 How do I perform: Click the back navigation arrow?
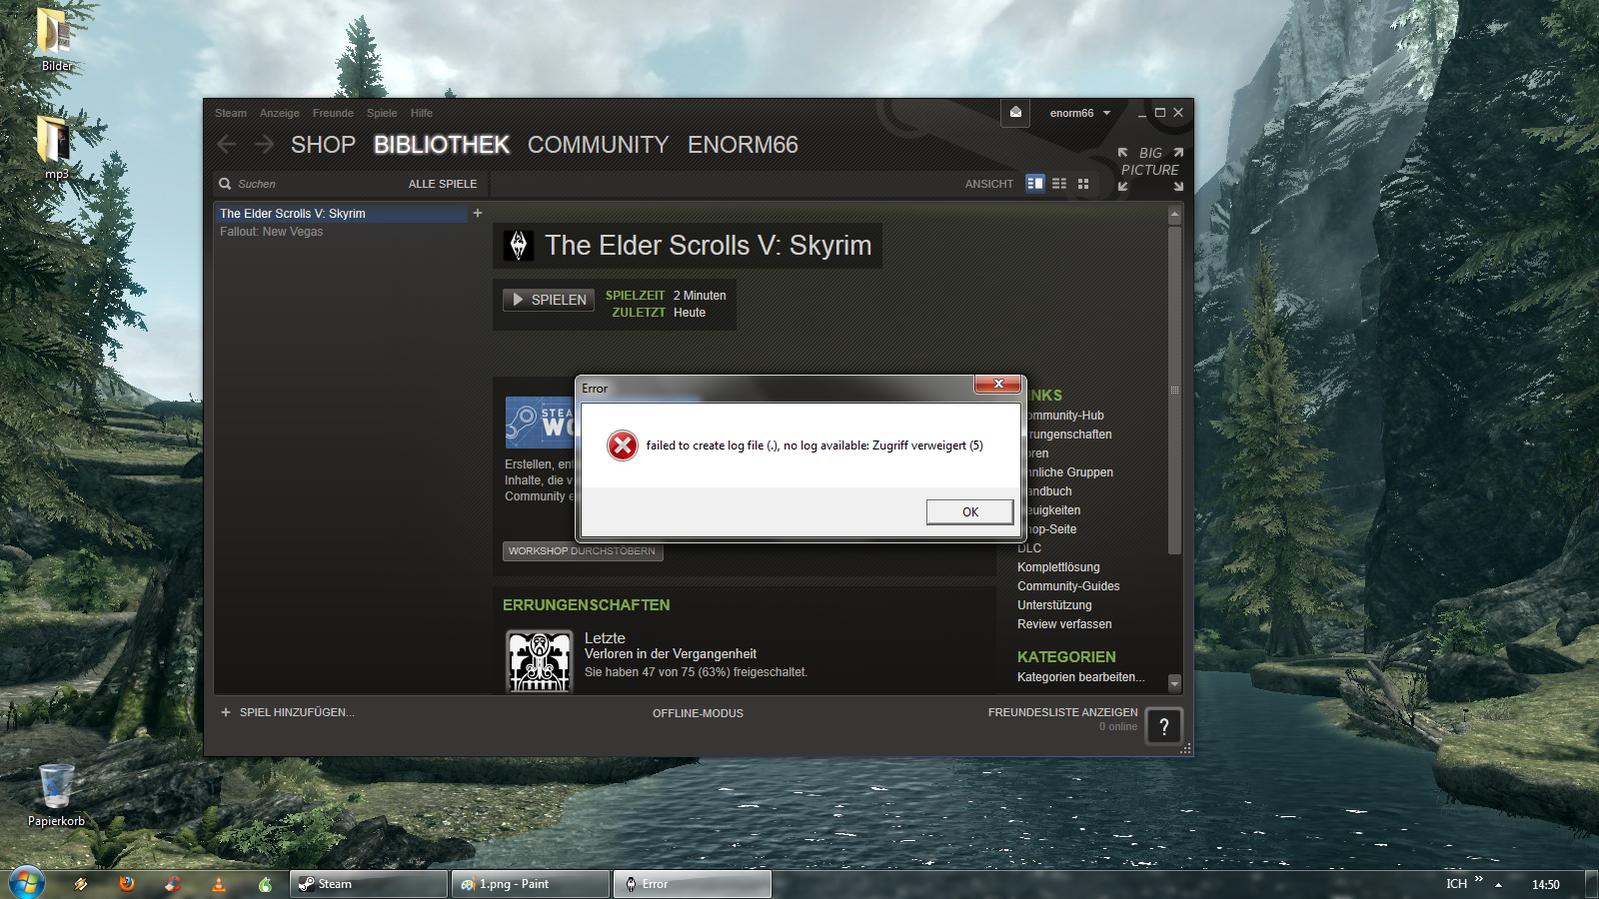pos(227,145)
